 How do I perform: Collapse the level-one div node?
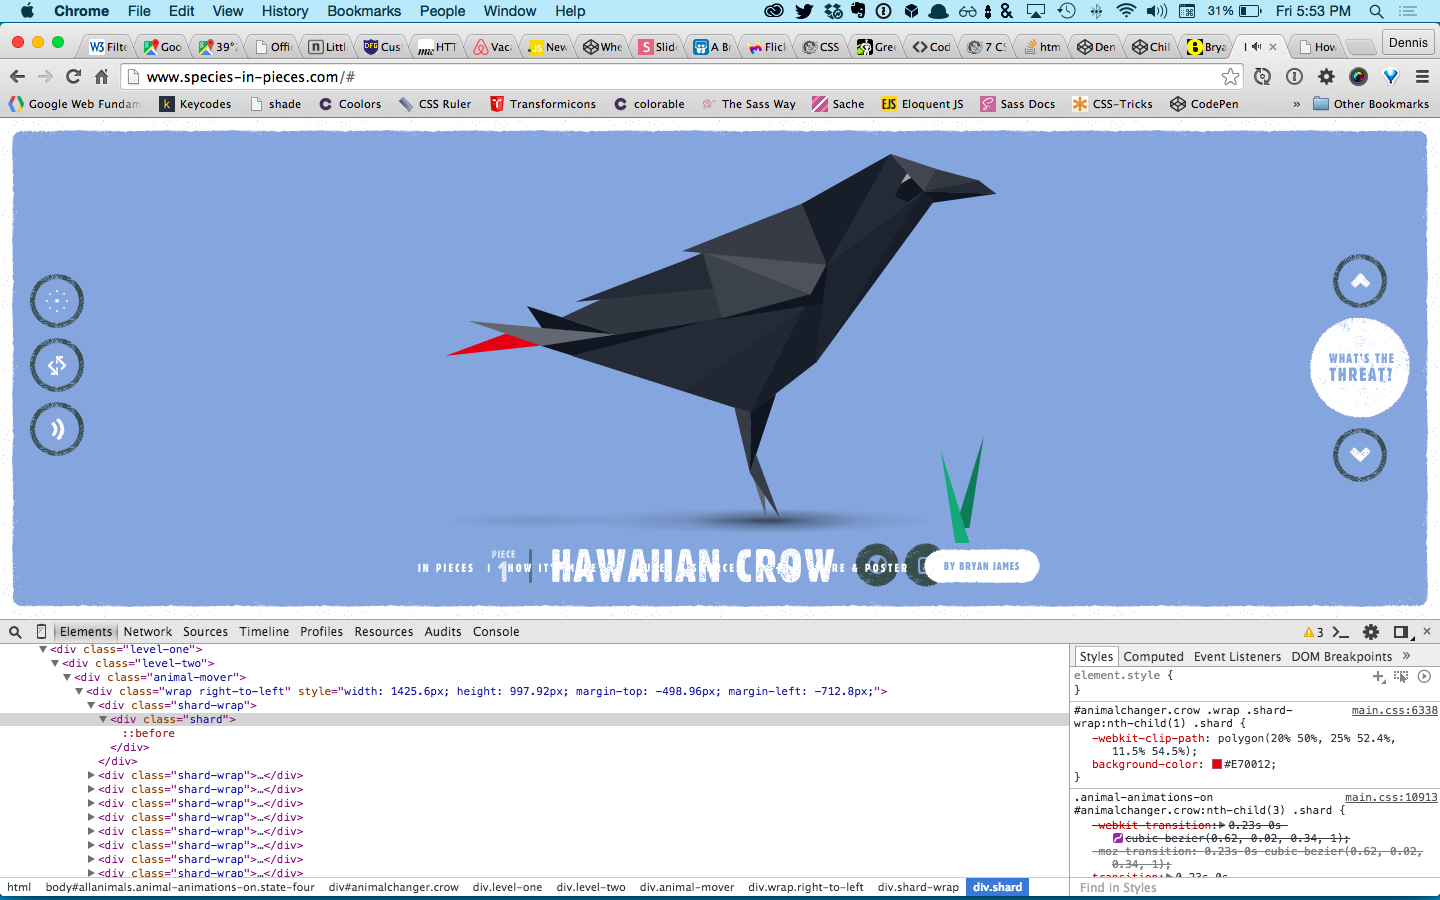pos(43,649)
